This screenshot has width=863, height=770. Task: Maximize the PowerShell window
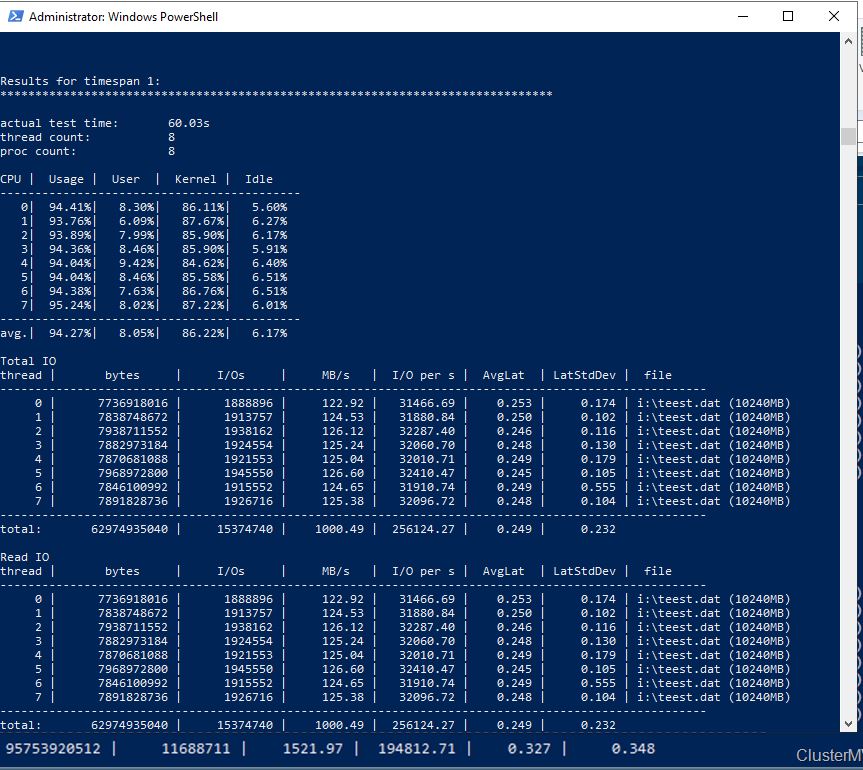[788, 17]
